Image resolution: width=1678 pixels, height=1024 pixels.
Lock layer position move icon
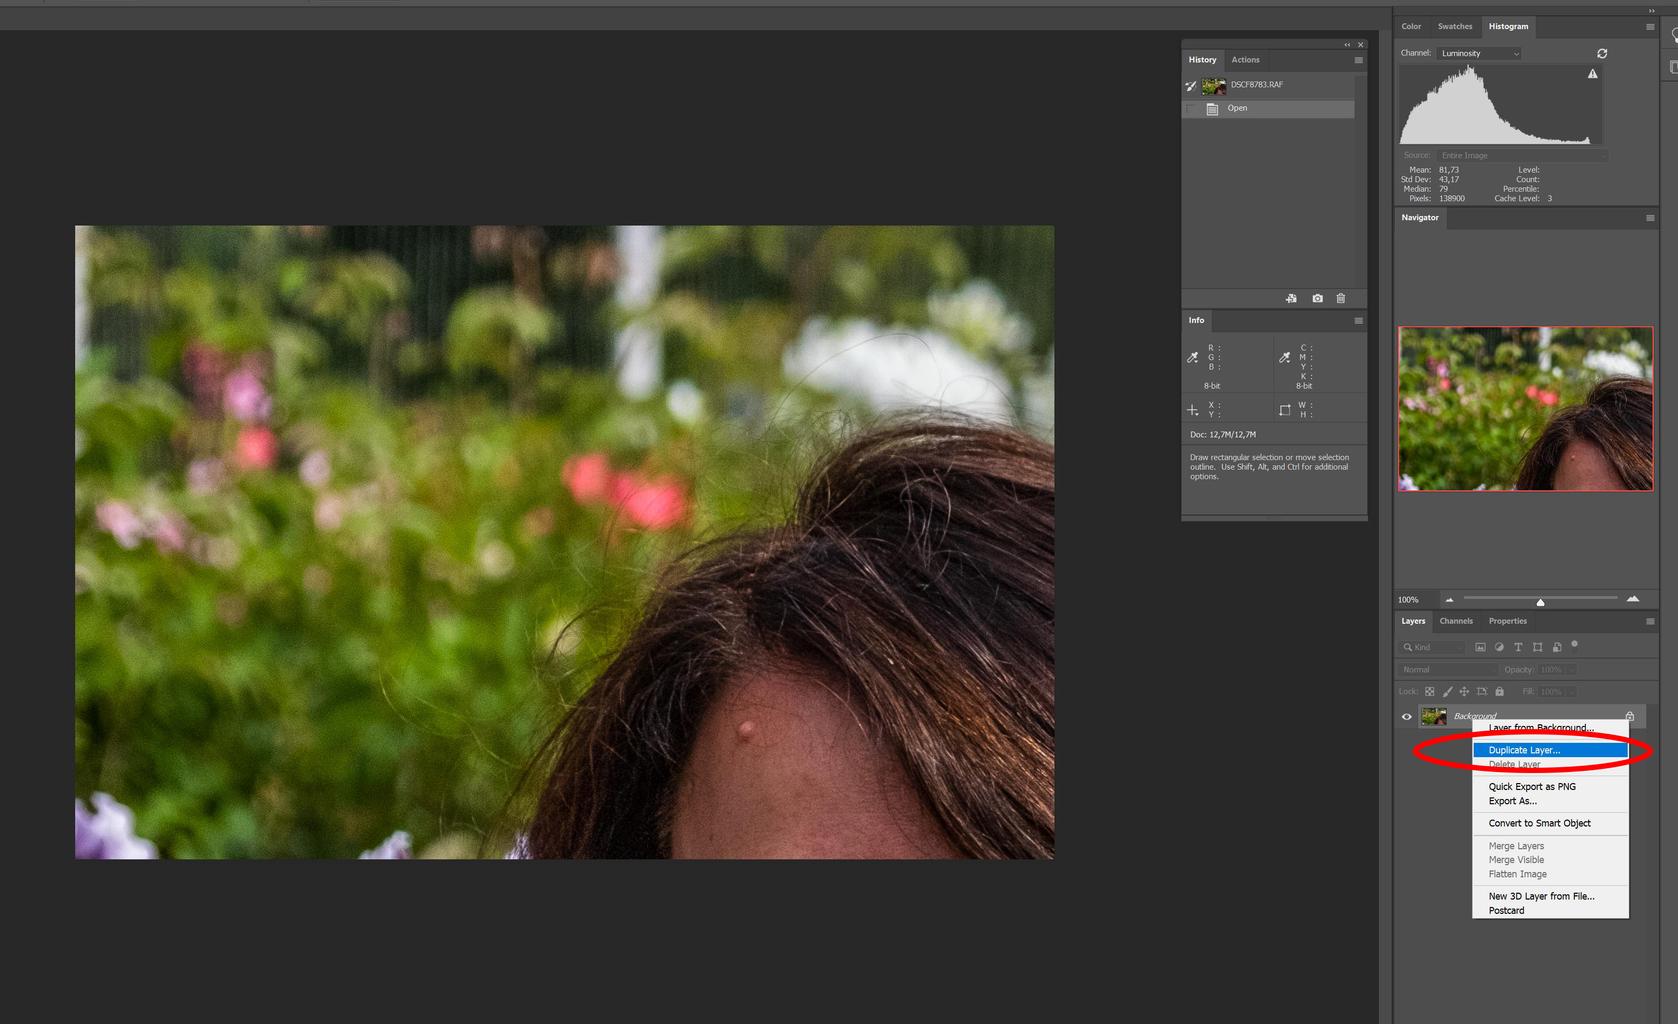[1464, 692]
